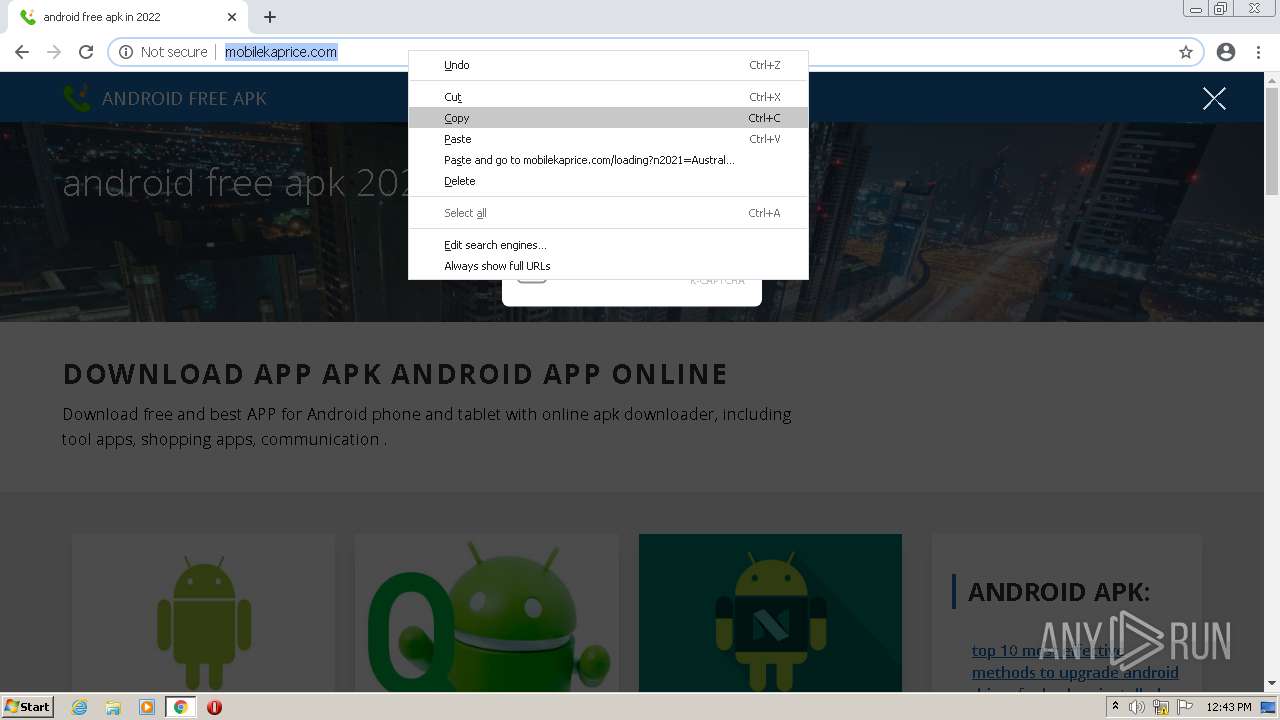This screenshot has width=1280, height=720.
Task: Click the DOWNLOAD APP APK ANDROID APP ONLINE heading
Action: [x=395, y=374]
